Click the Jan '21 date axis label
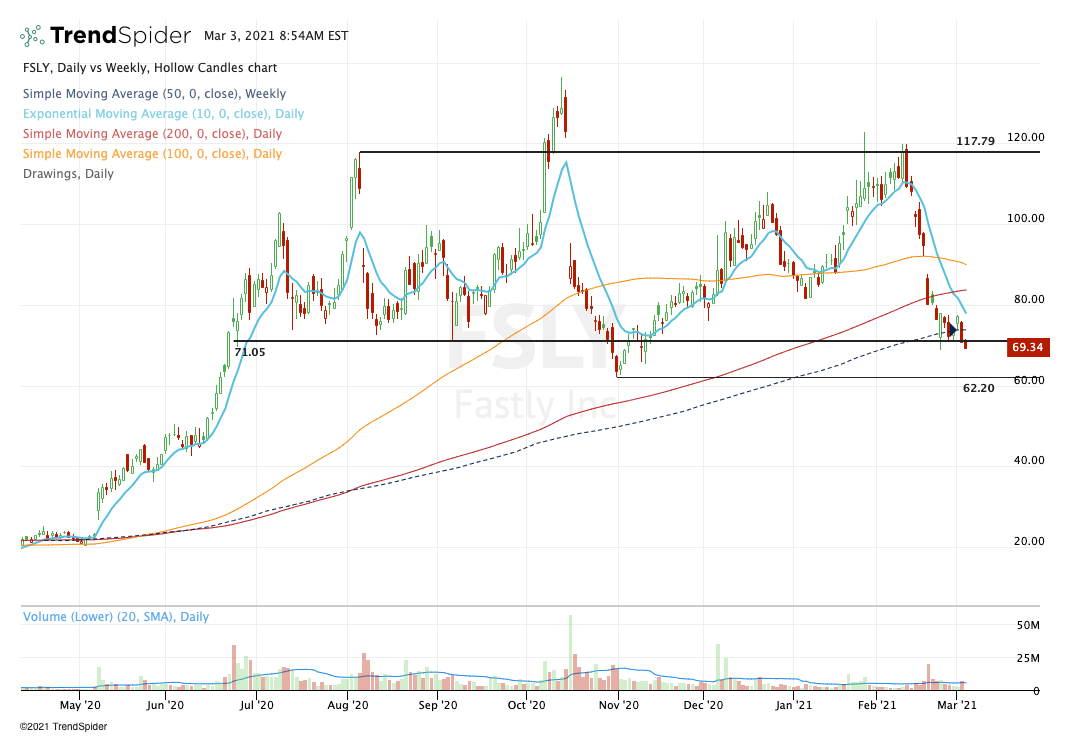The height and width of the screenshot is (736, 1070). pos(794,705)
